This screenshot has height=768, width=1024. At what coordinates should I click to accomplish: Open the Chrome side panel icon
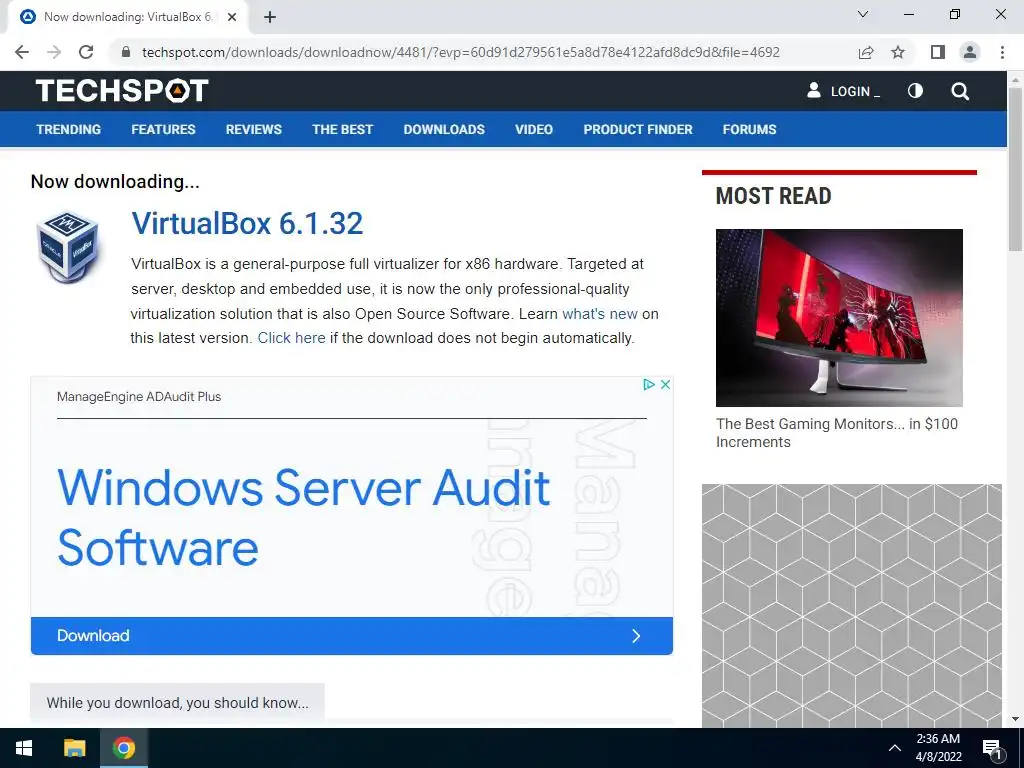(x=938, y=52)
